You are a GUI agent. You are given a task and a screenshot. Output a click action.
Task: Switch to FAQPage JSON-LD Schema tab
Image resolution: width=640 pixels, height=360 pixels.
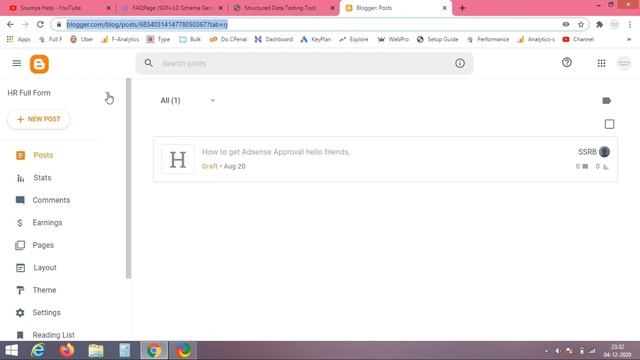[x=171, y=8]
